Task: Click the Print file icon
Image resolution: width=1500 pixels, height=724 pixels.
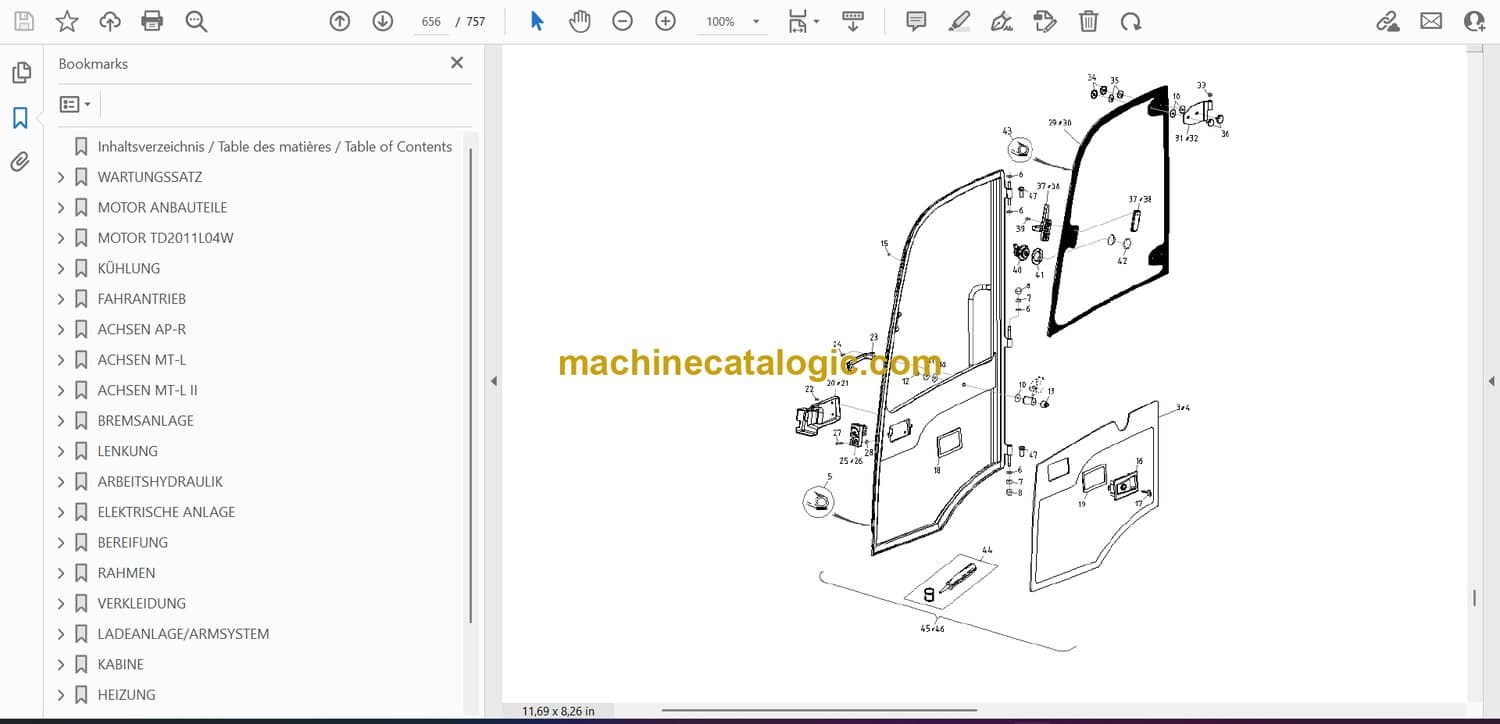Action: coord(152,21)
